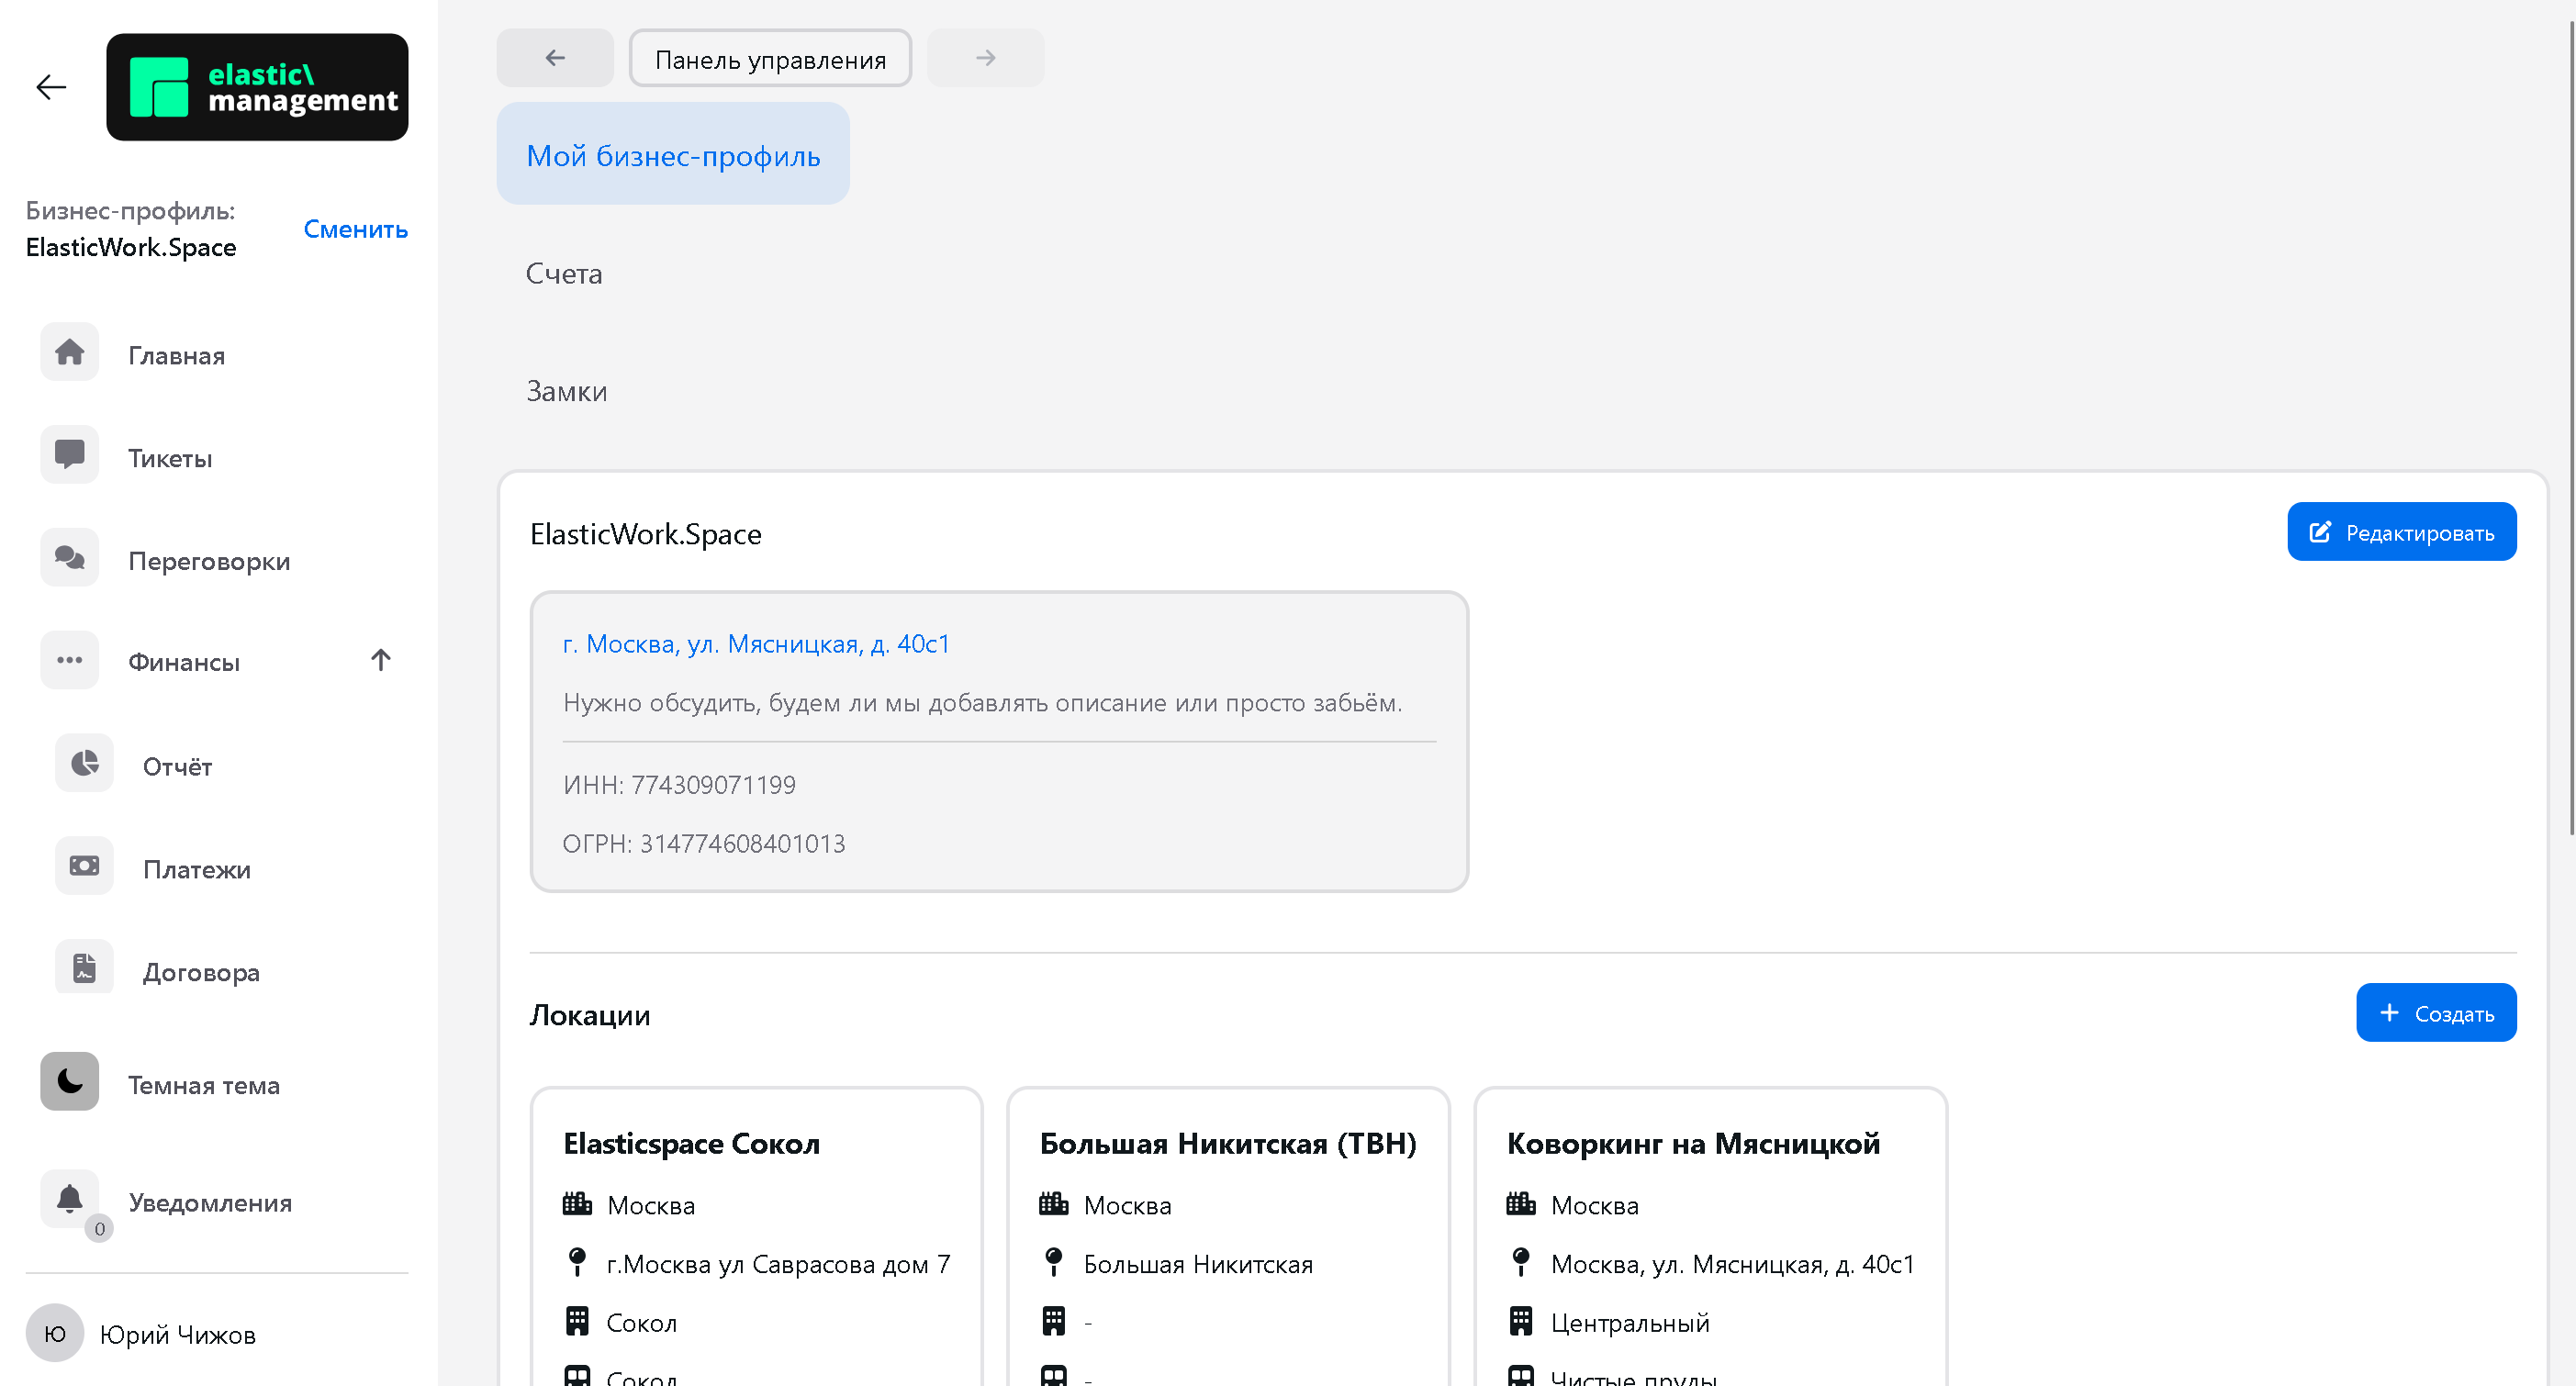The width and height of the screenshot is (2576, 1386).
Task: Click the Сменить business profile link
Action: tap(356, 229)
